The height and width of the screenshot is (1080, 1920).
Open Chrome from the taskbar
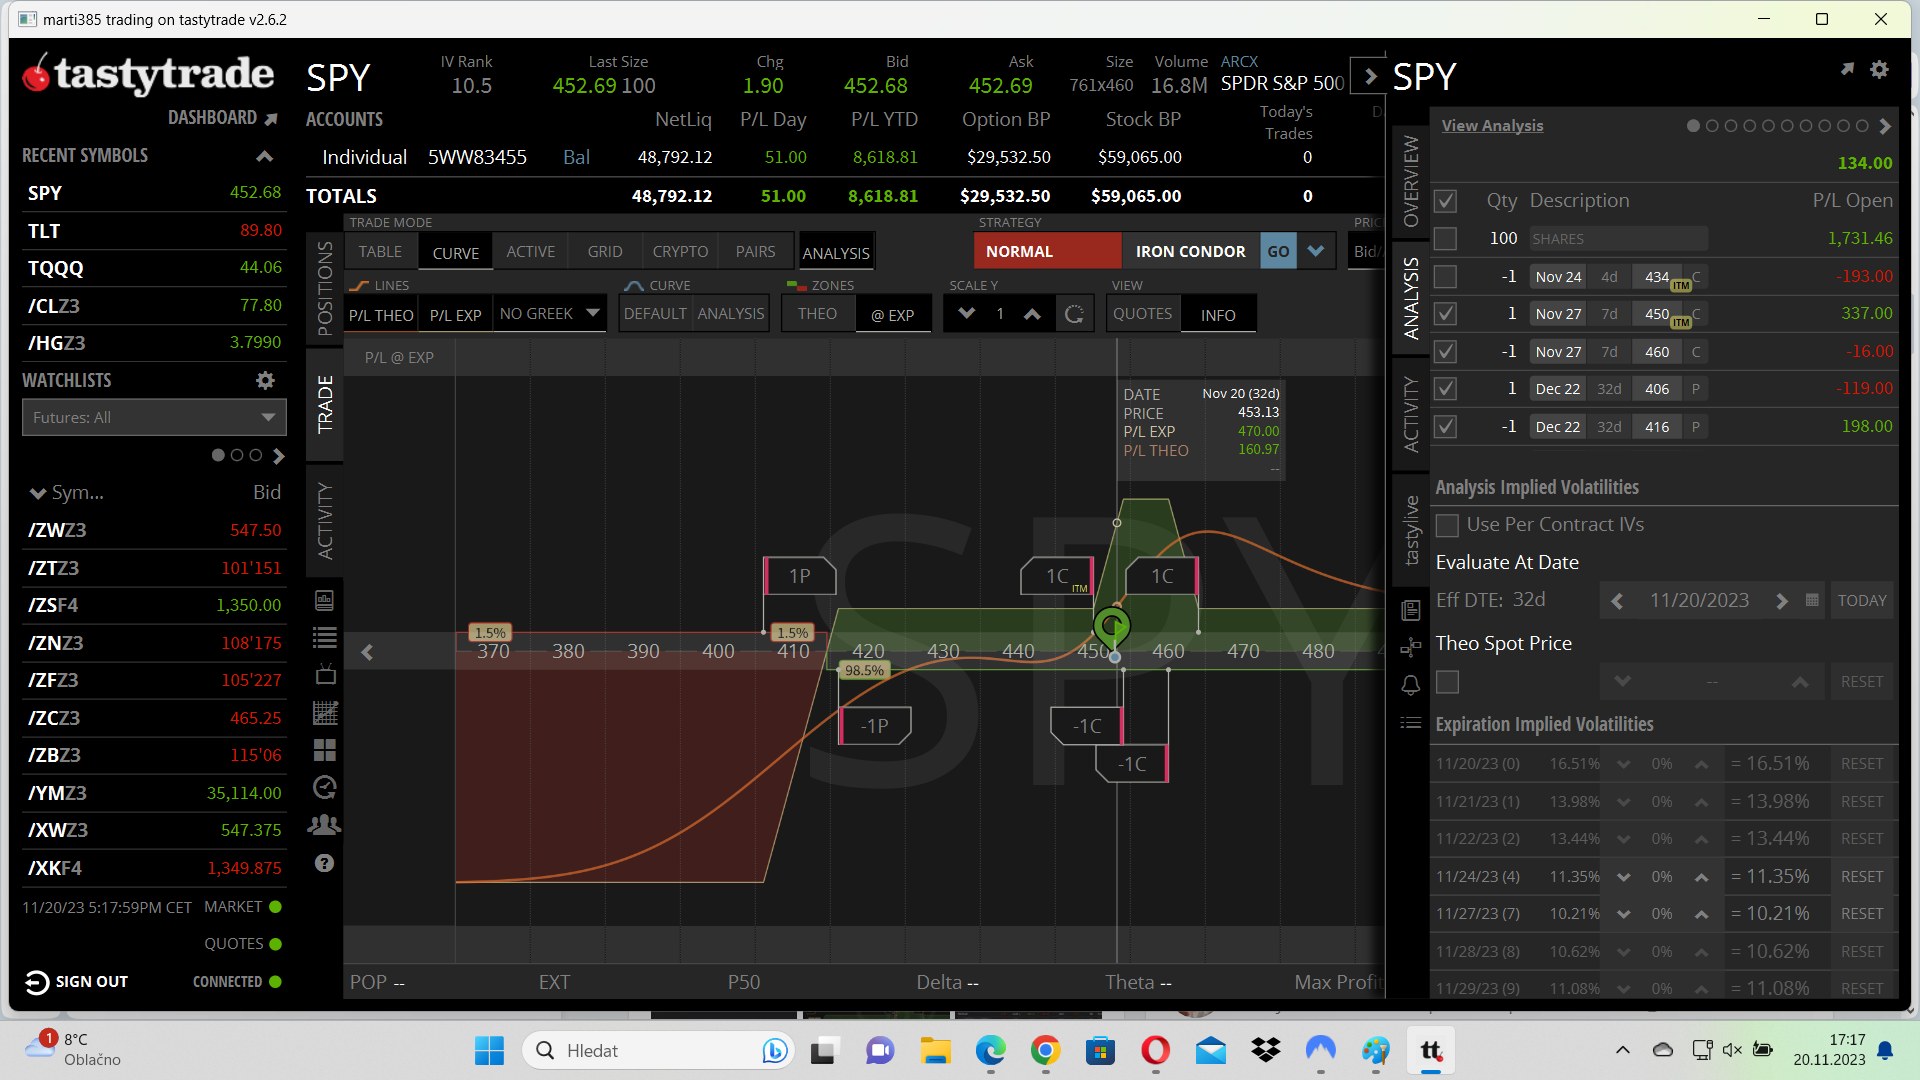pos(1045,1050)
